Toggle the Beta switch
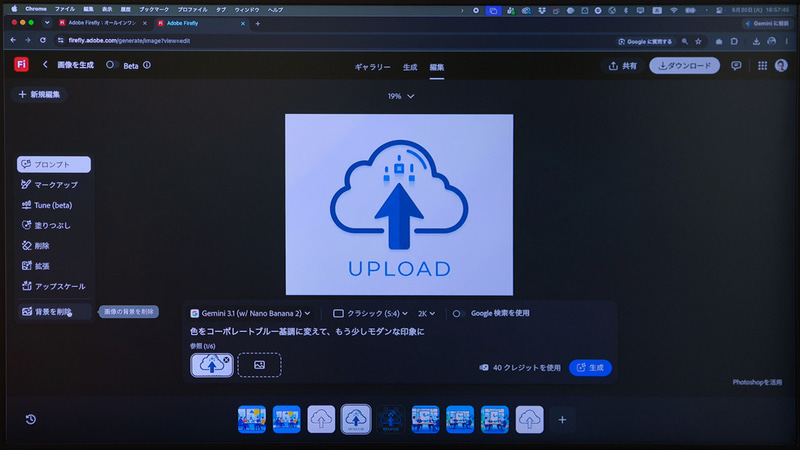 (112, 65)
